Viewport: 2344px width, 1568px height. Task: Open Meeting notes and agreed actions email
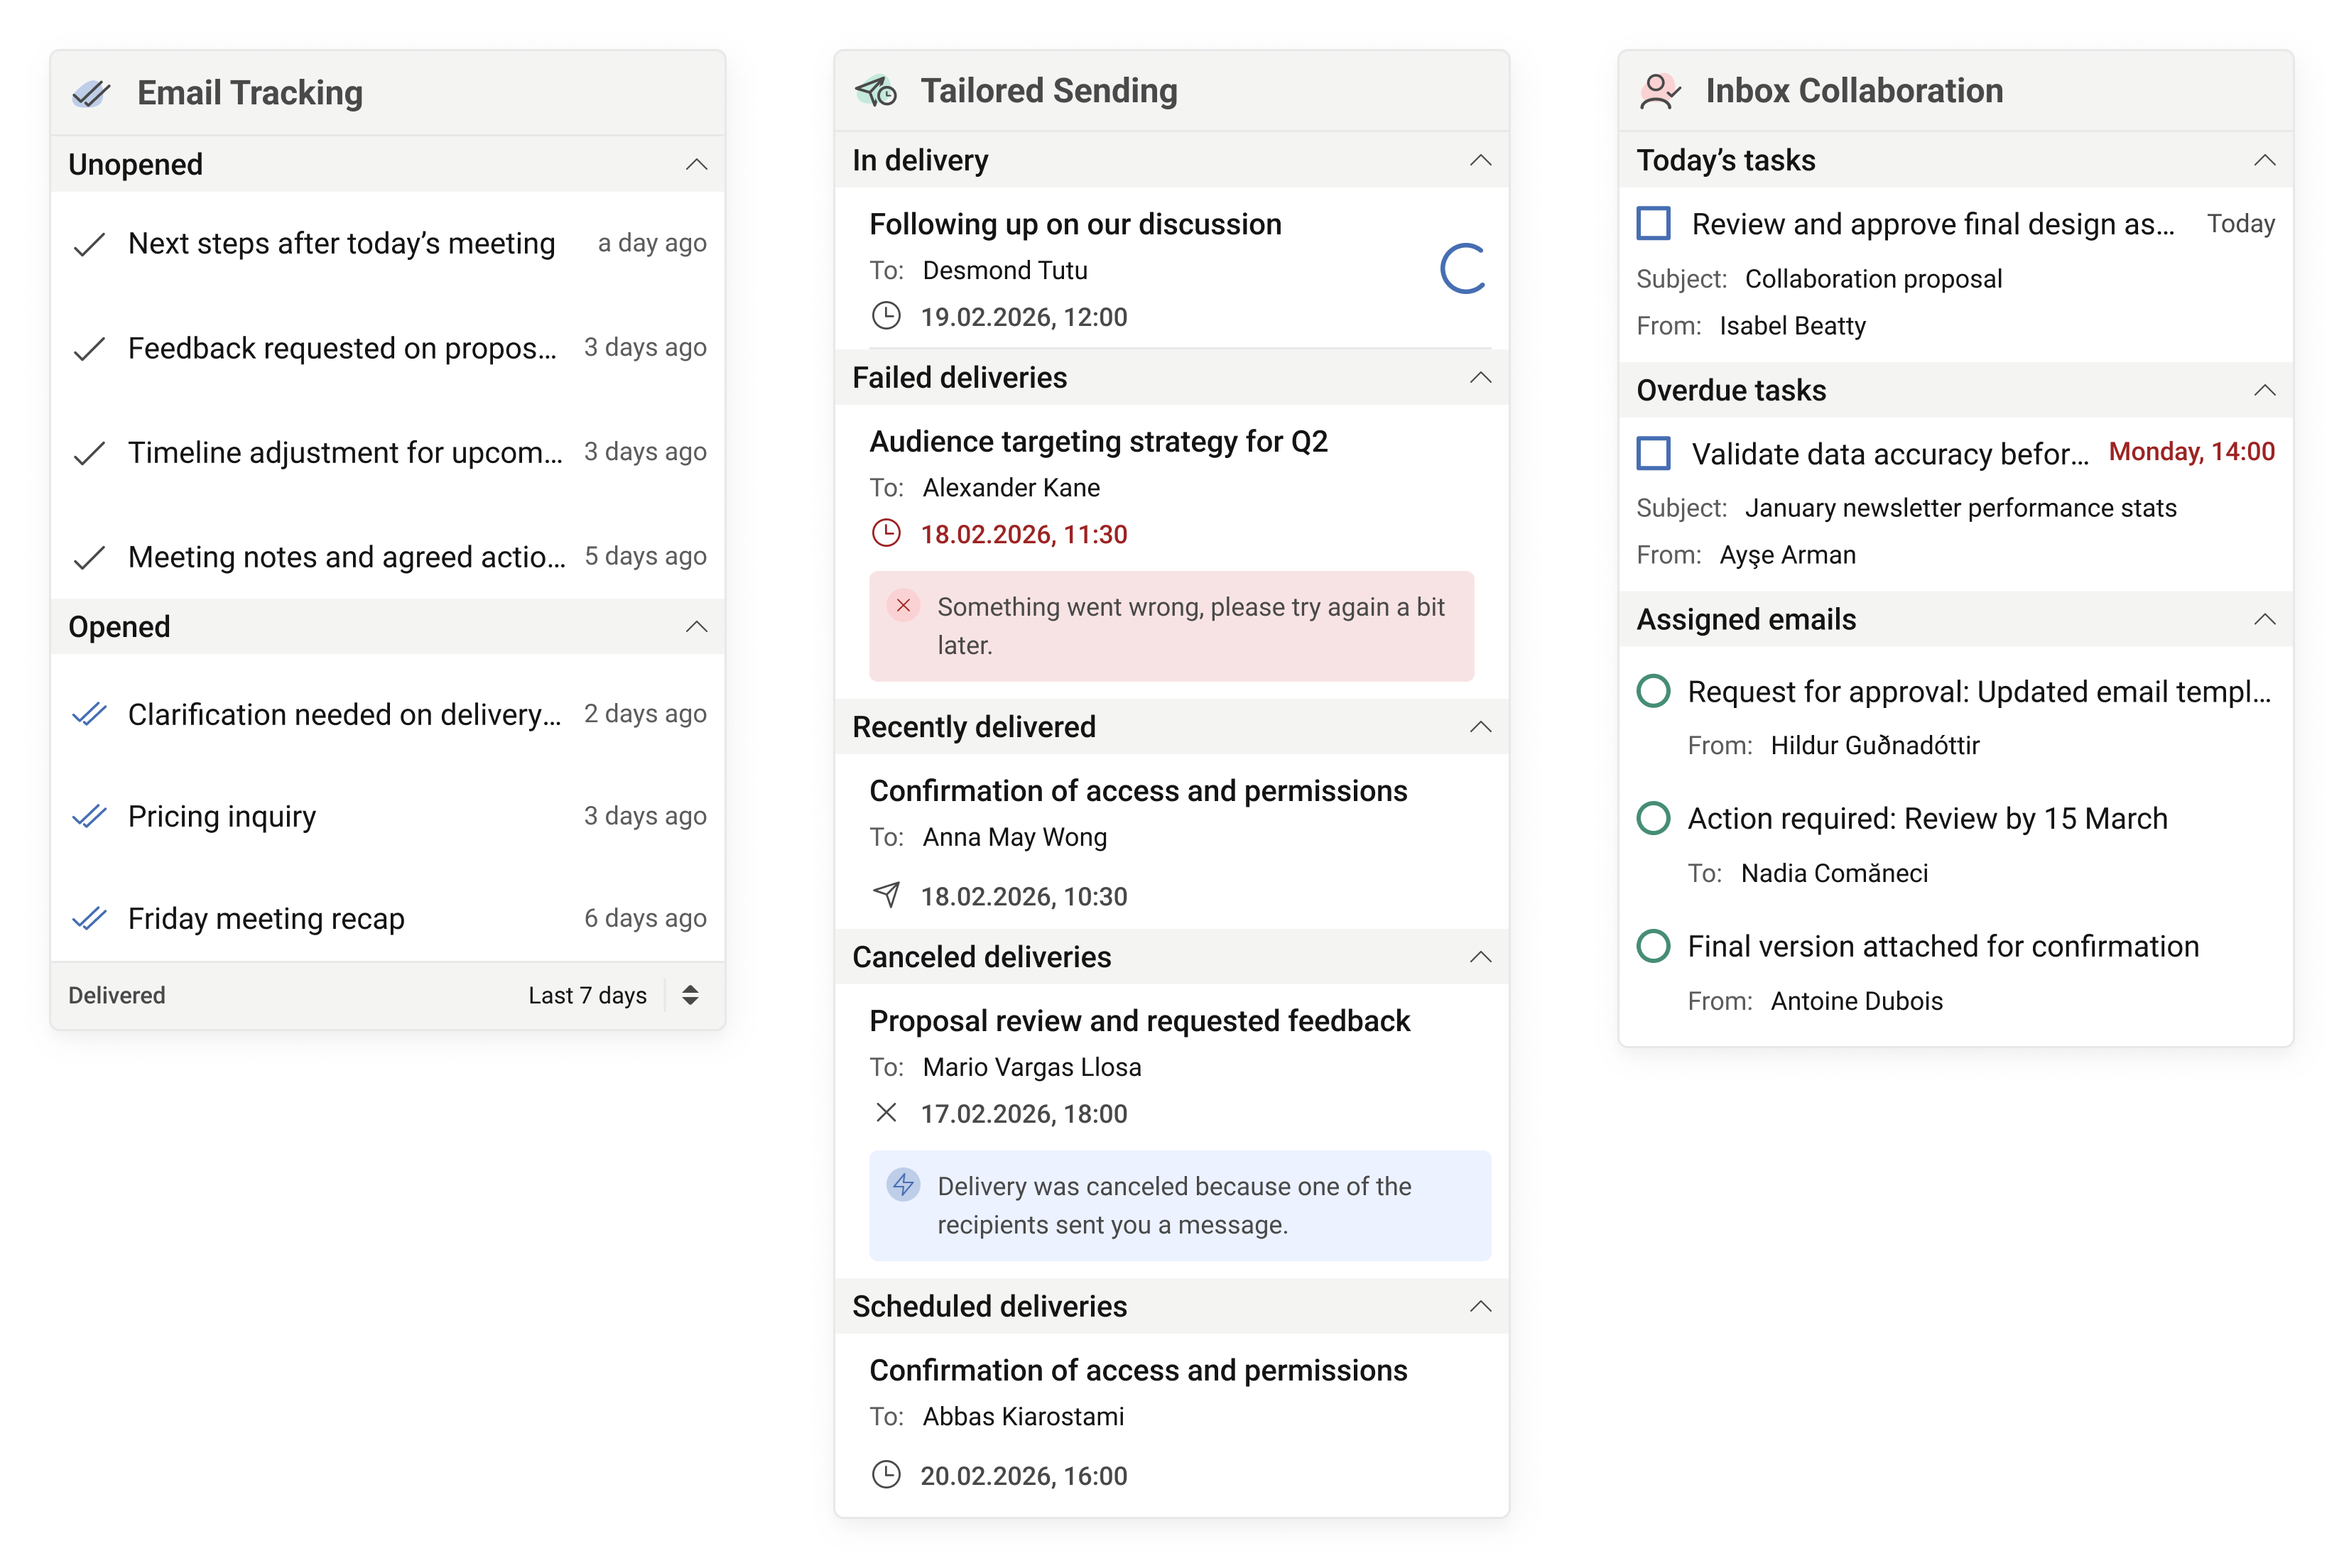click(x=388, y=557)
